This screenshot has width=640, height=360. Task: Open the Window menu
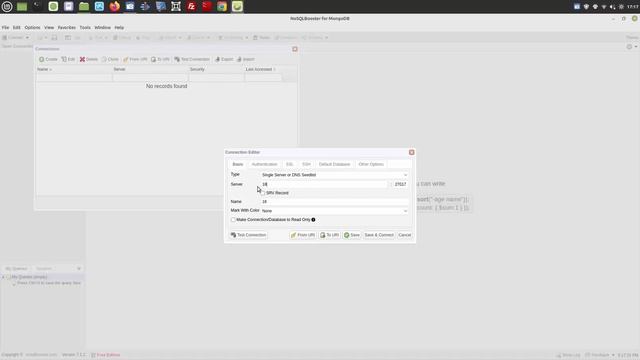coord(102,27)
